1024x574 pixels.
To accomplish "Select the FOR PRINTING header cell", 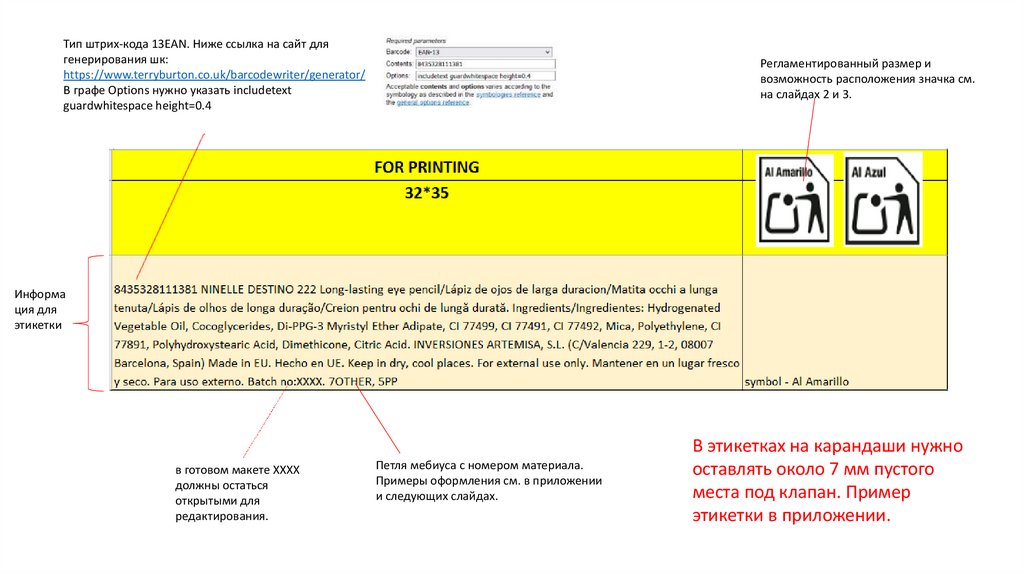I will (426, 167).
